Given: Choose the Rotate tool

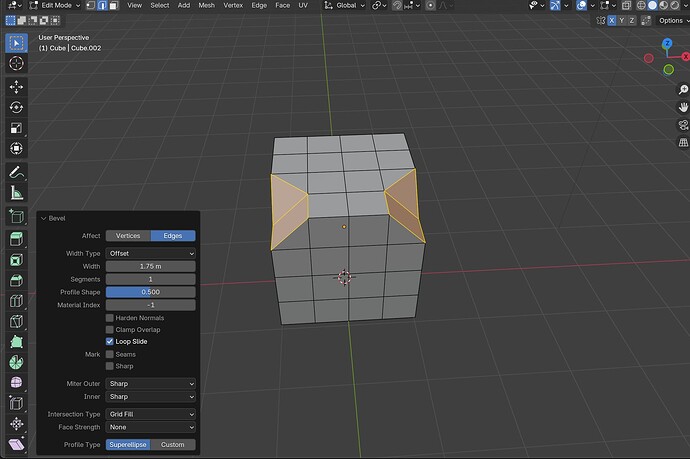Looking at the screenshot, I should coord(16,107).
